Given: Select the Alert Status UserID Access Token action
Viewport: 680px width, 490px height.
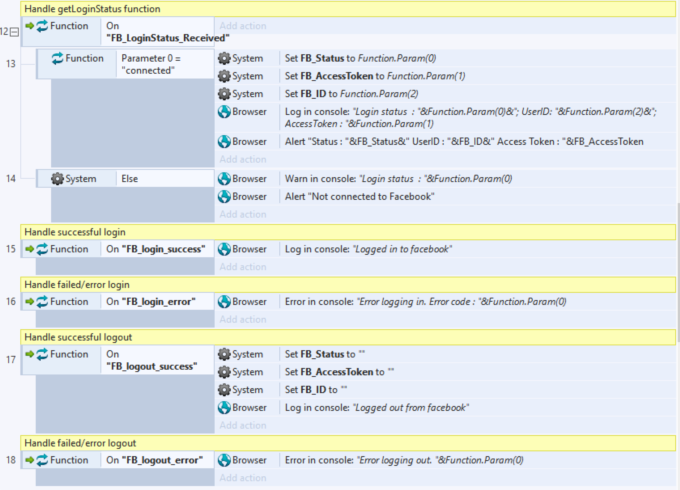Looking at the screenshot, I should pyautogui.click(x=464, y=142).
